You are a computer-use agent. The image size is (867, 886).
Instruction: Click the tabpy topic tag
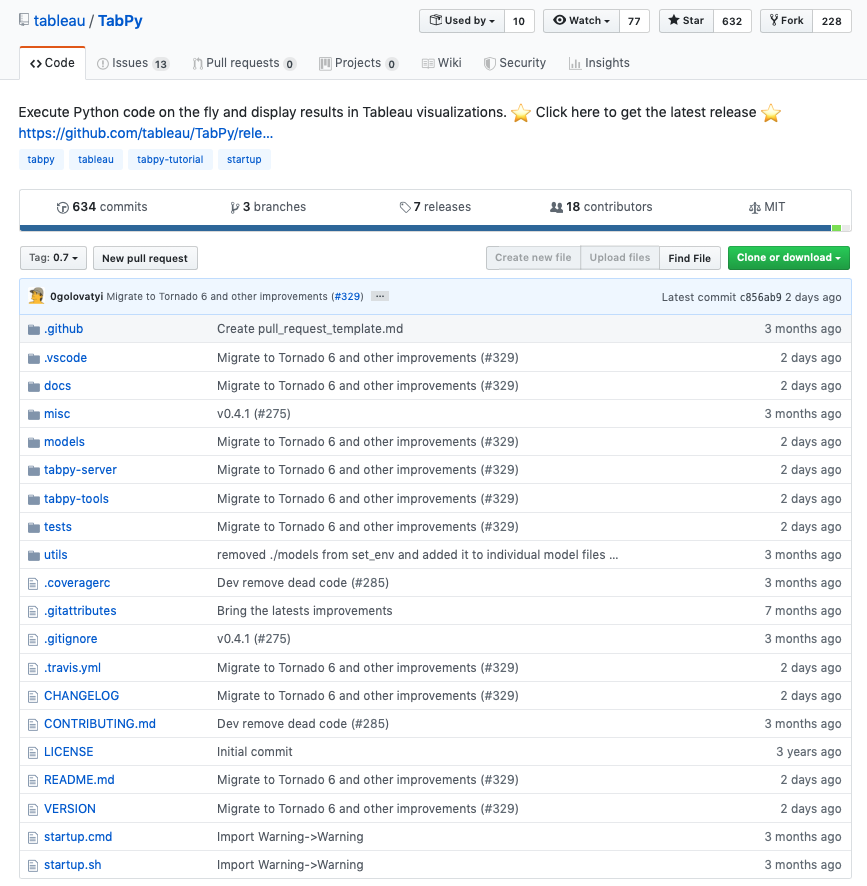pyautogui.click(x=41, y=159)
